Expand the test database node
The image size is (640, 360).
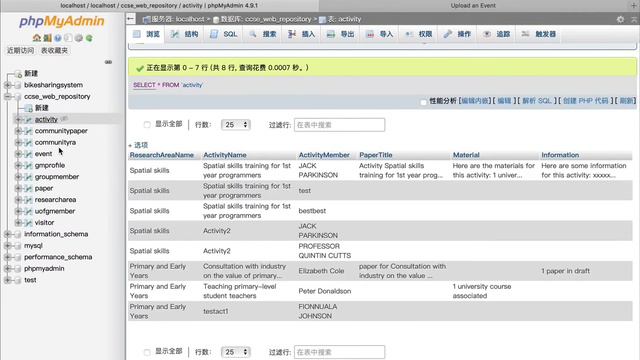[x=7, y=280]
